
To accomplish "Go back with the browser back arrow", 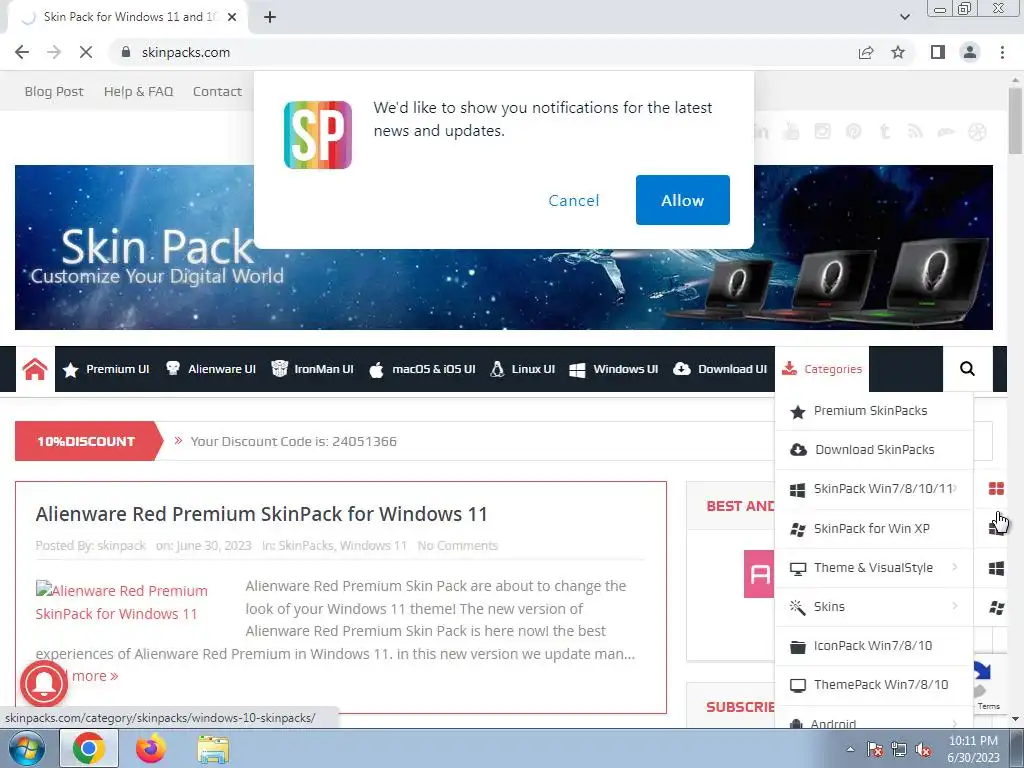I will 22,52.
